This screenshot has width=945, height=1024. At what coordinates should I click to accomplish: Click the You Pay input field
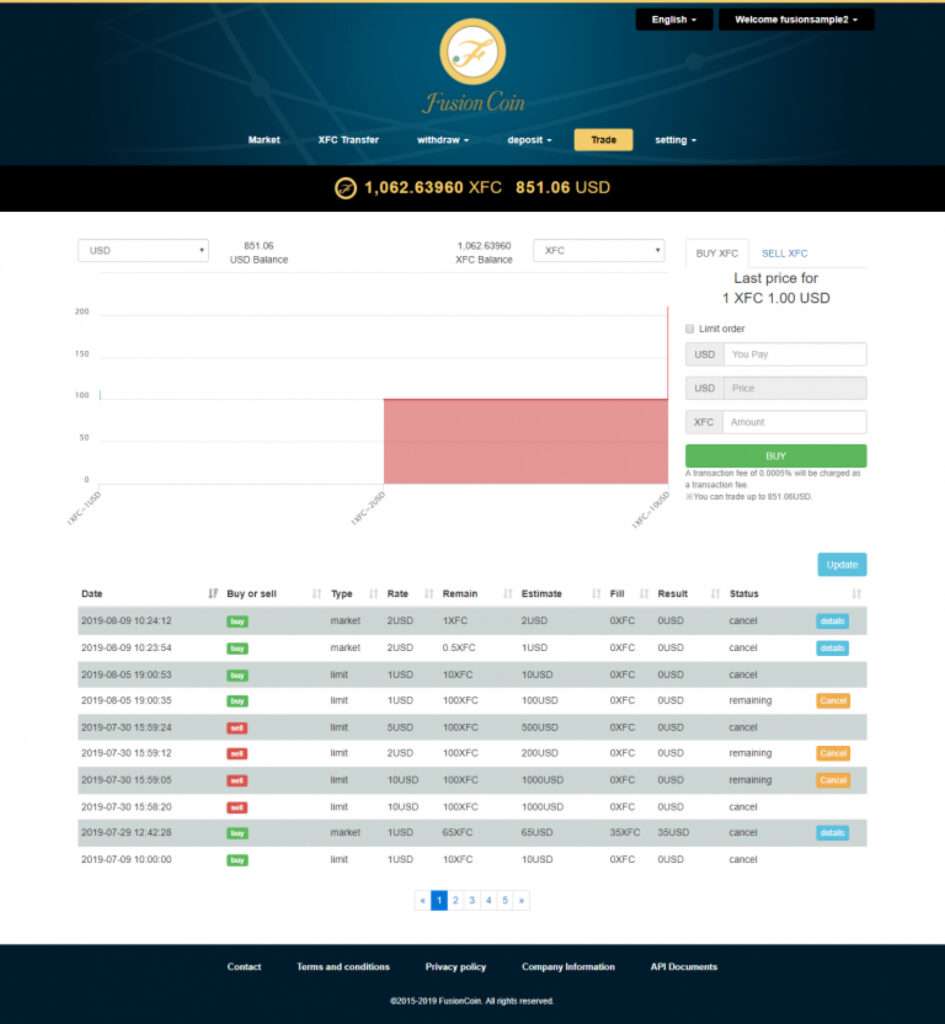point(794,354)
